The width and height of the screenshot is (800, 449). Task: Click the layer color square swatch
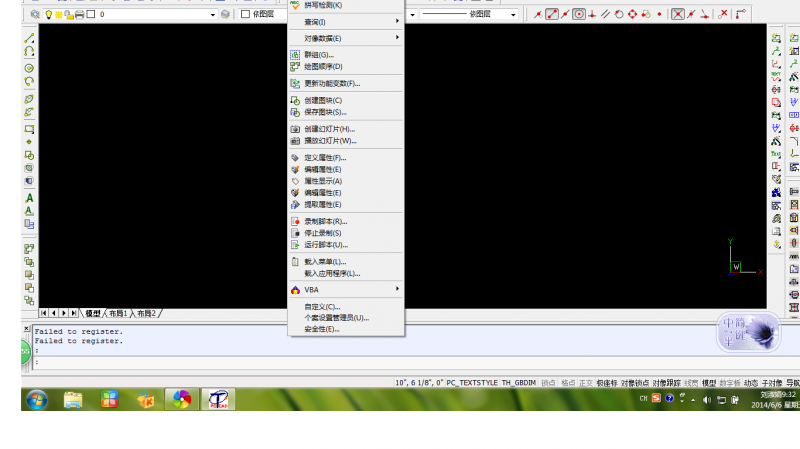tap(91, 14)
